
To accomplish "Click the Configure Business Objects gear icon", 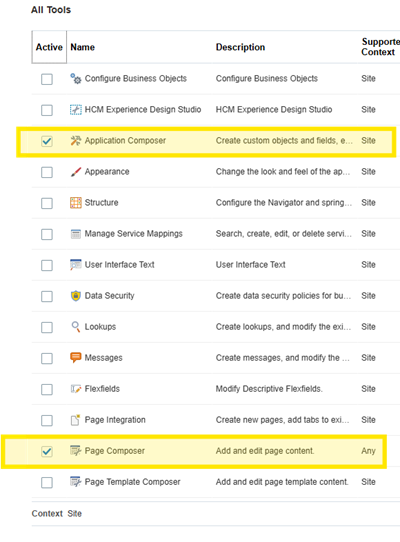I will (x=76, y=78).
